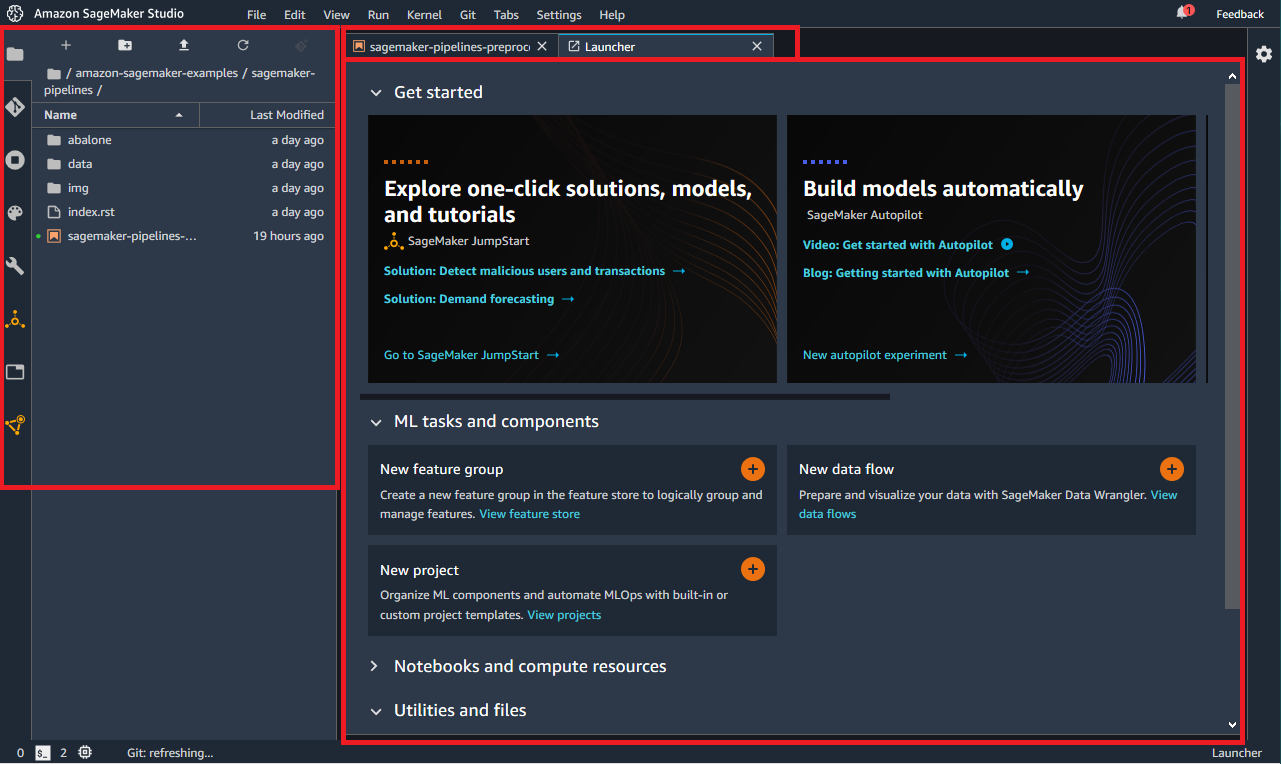Image resolution: width=1281 pixels, height=764 pixels.
Task: Open the Help menu
Action: click(x=612, y=15)
